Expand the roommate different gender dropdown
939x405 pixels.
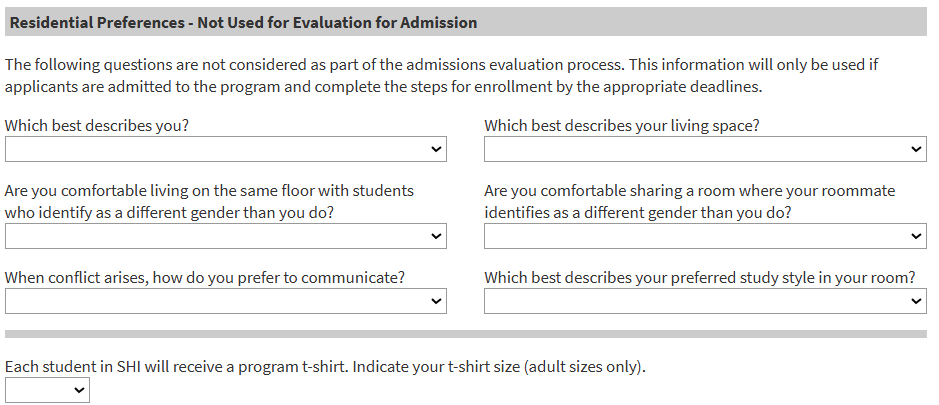[704, 236]
